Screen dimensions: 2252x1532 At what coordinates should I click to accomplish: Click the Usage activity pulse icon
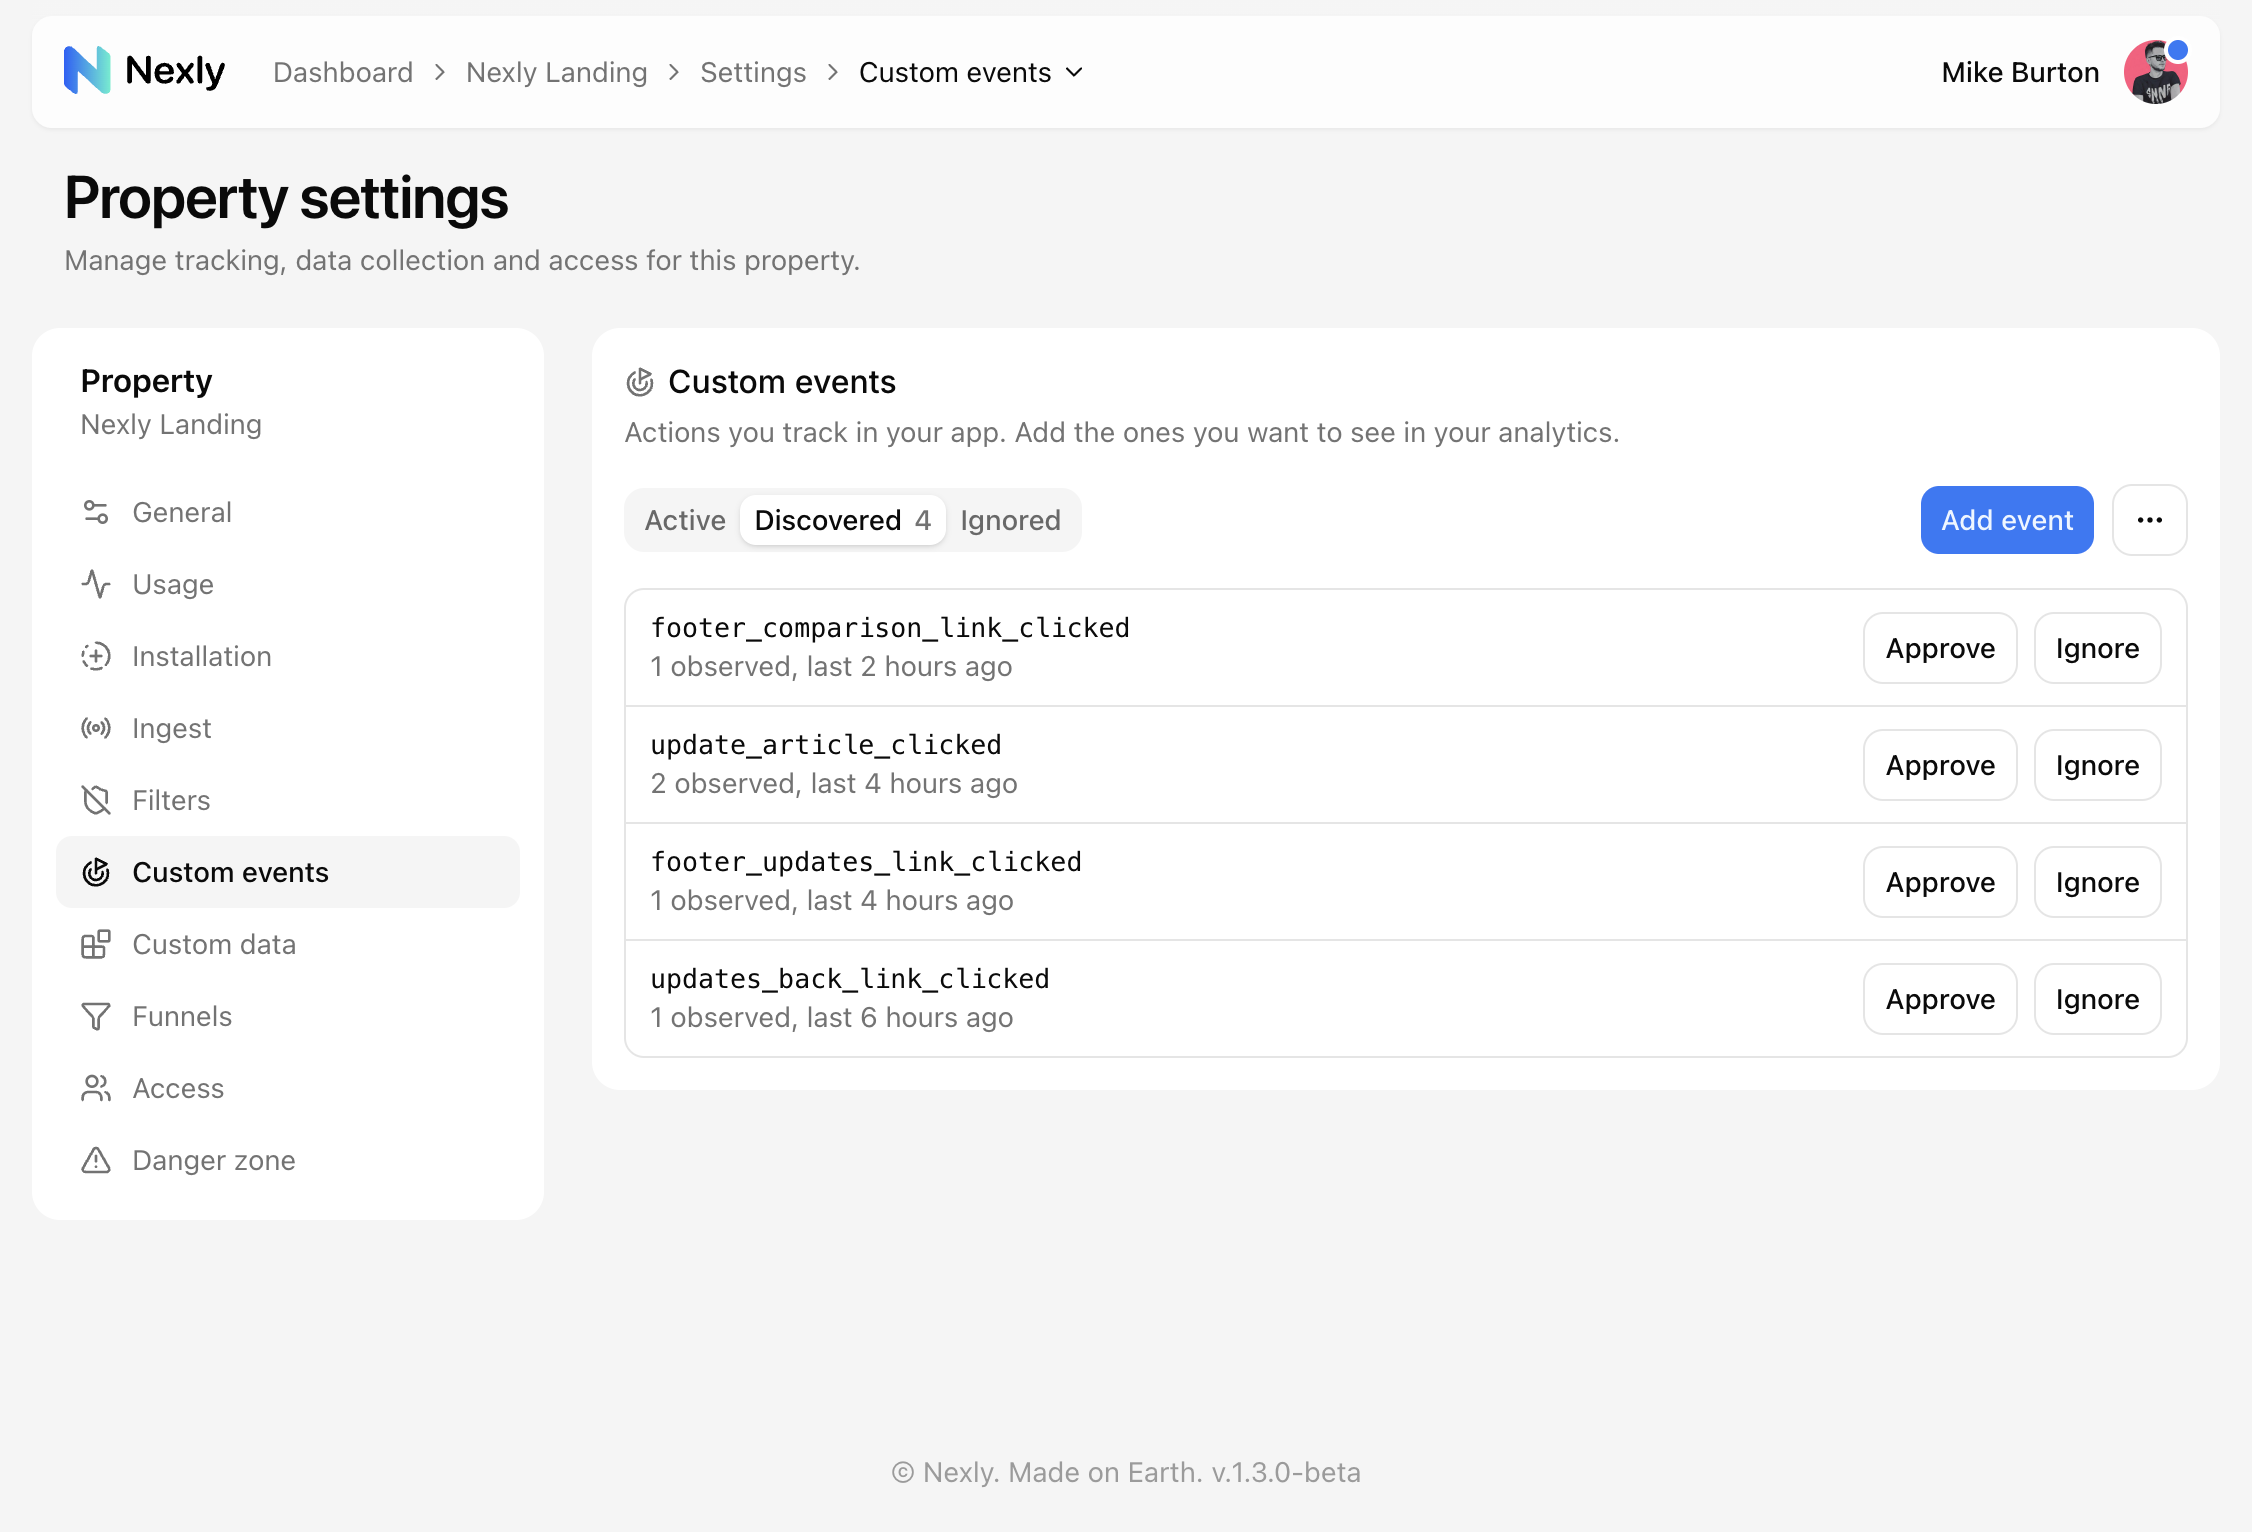tap(96, 584)
